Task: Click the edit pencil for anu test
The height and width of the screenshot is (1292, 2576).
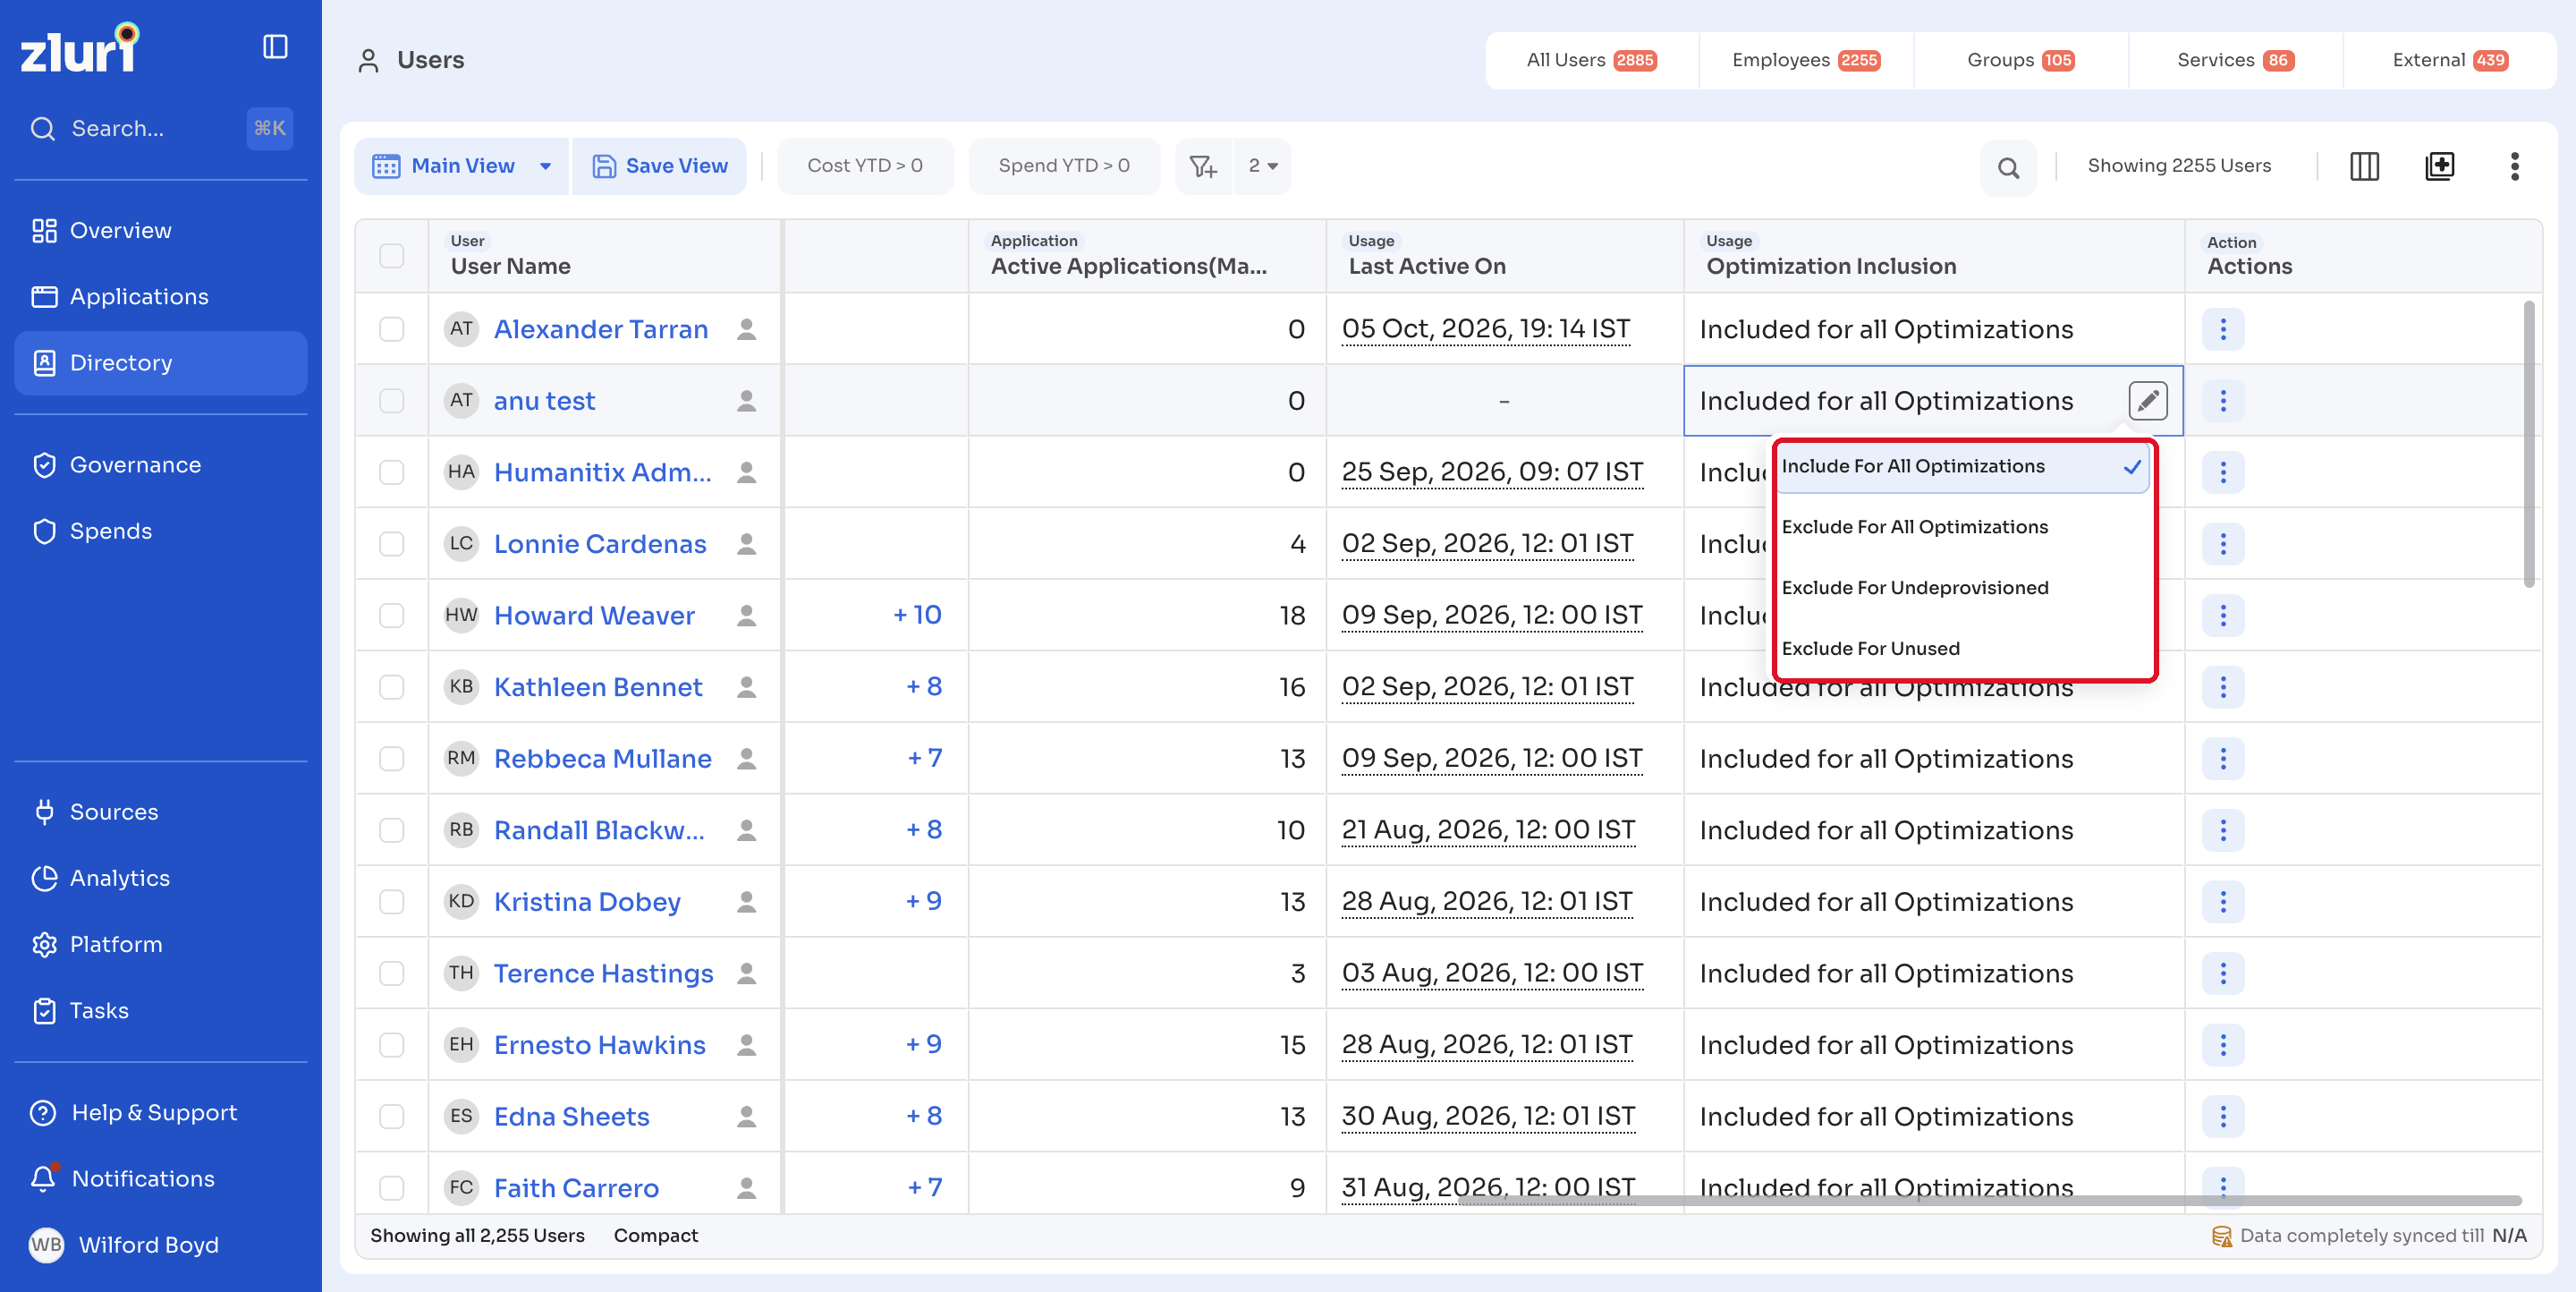Action: [x=2147, y=401]
